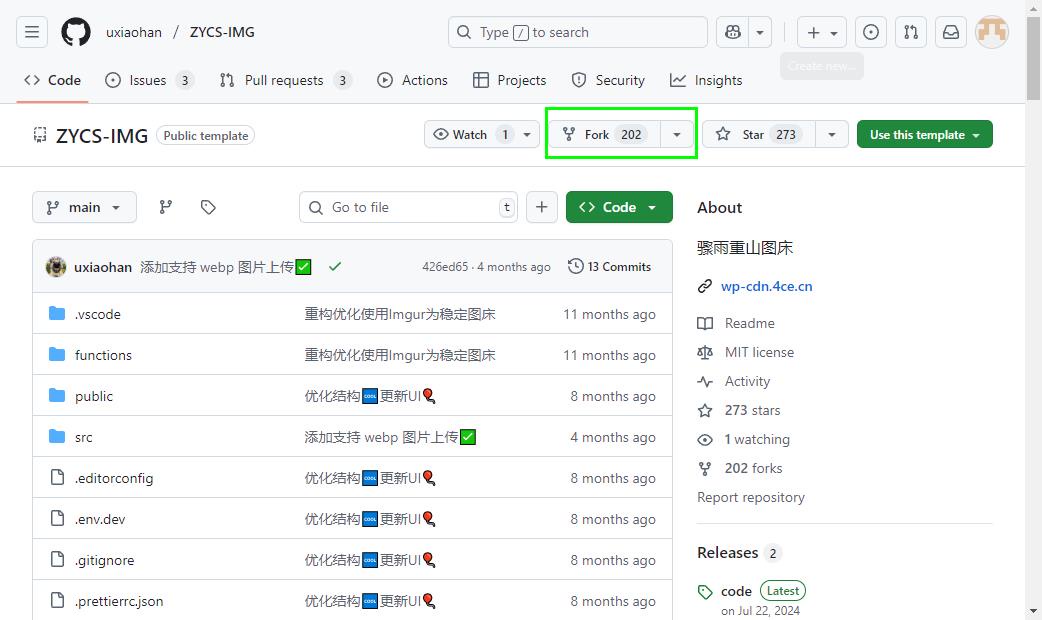Star the ZYCS-IMG repository
Viewport: 1042px width, 620px height.
[x=757, y=134]
